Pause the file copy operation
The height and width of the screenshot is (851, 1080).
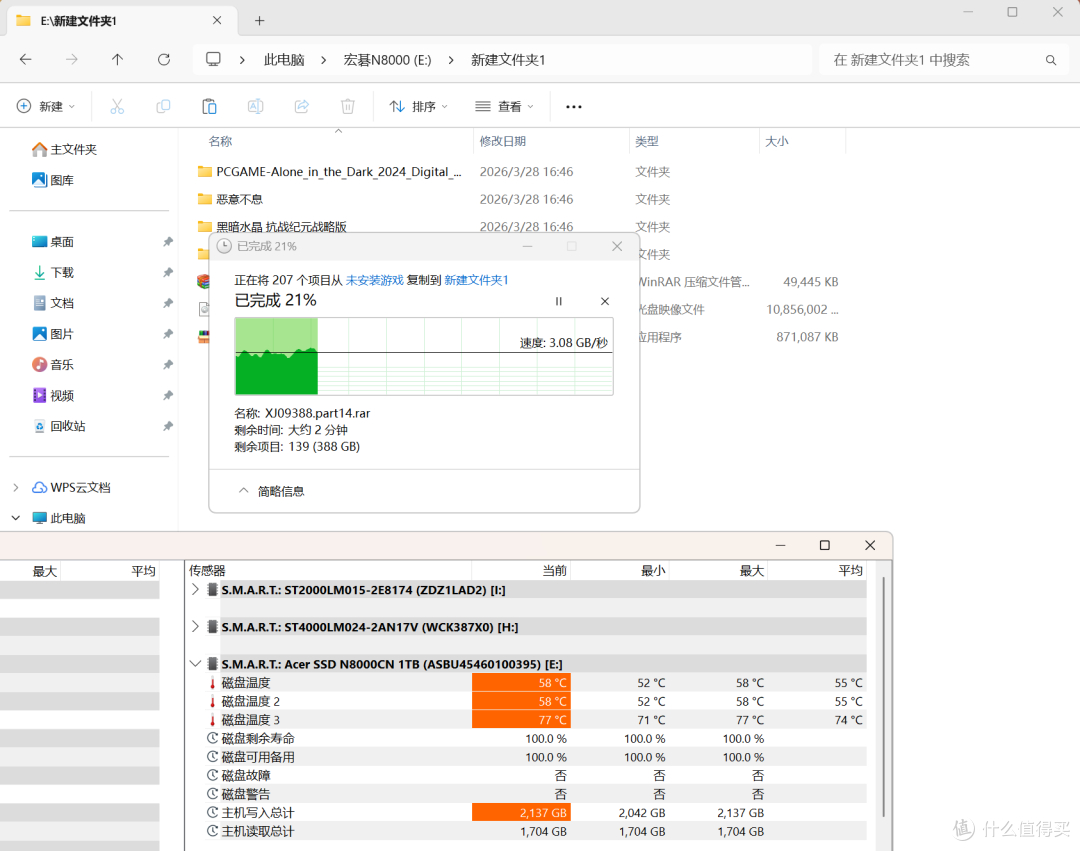[559, 302]
